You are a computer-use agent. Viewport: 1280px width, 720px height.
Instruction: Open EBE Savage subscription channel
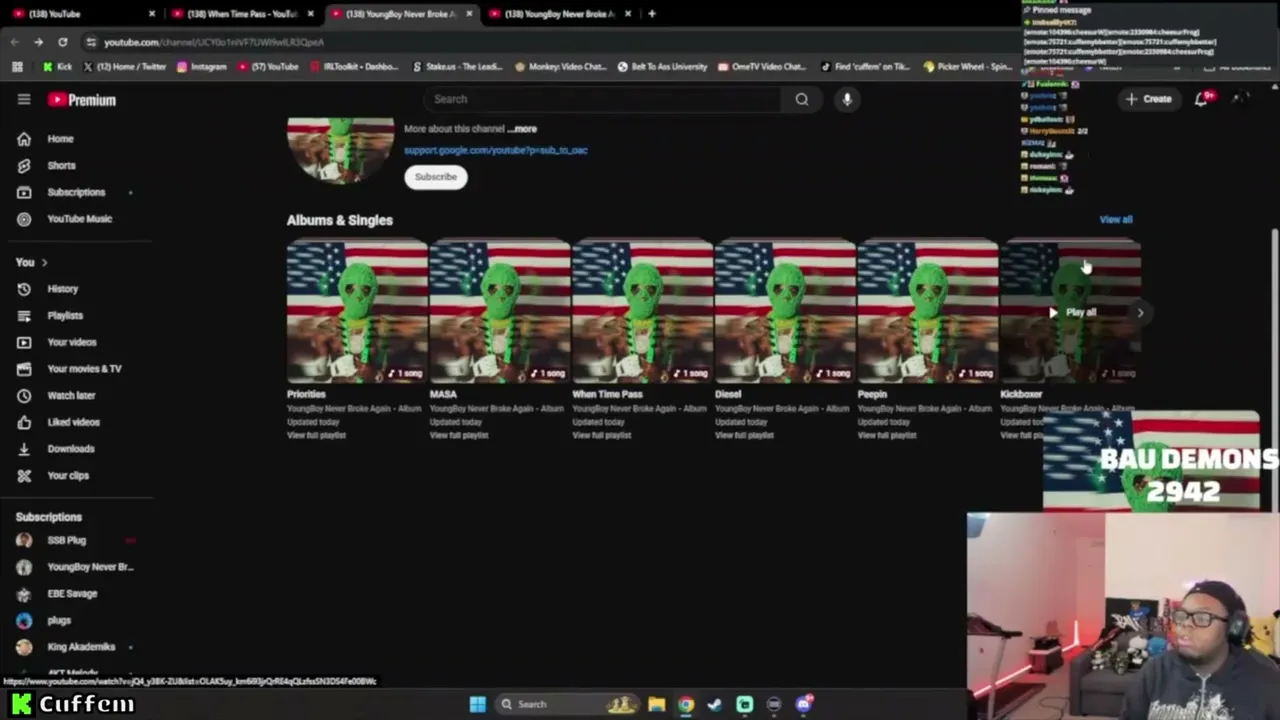(72, 594)
